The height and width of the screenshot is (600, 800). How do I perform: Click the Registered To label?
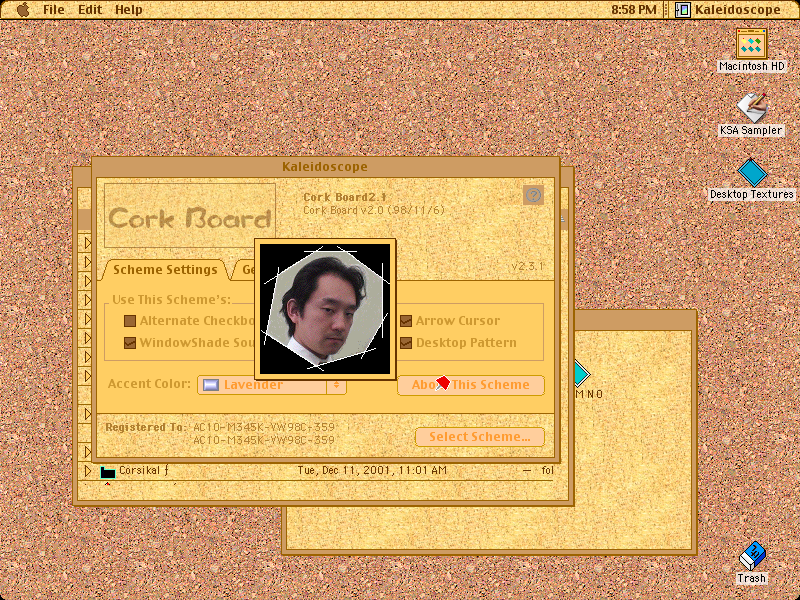click(145, 427)
